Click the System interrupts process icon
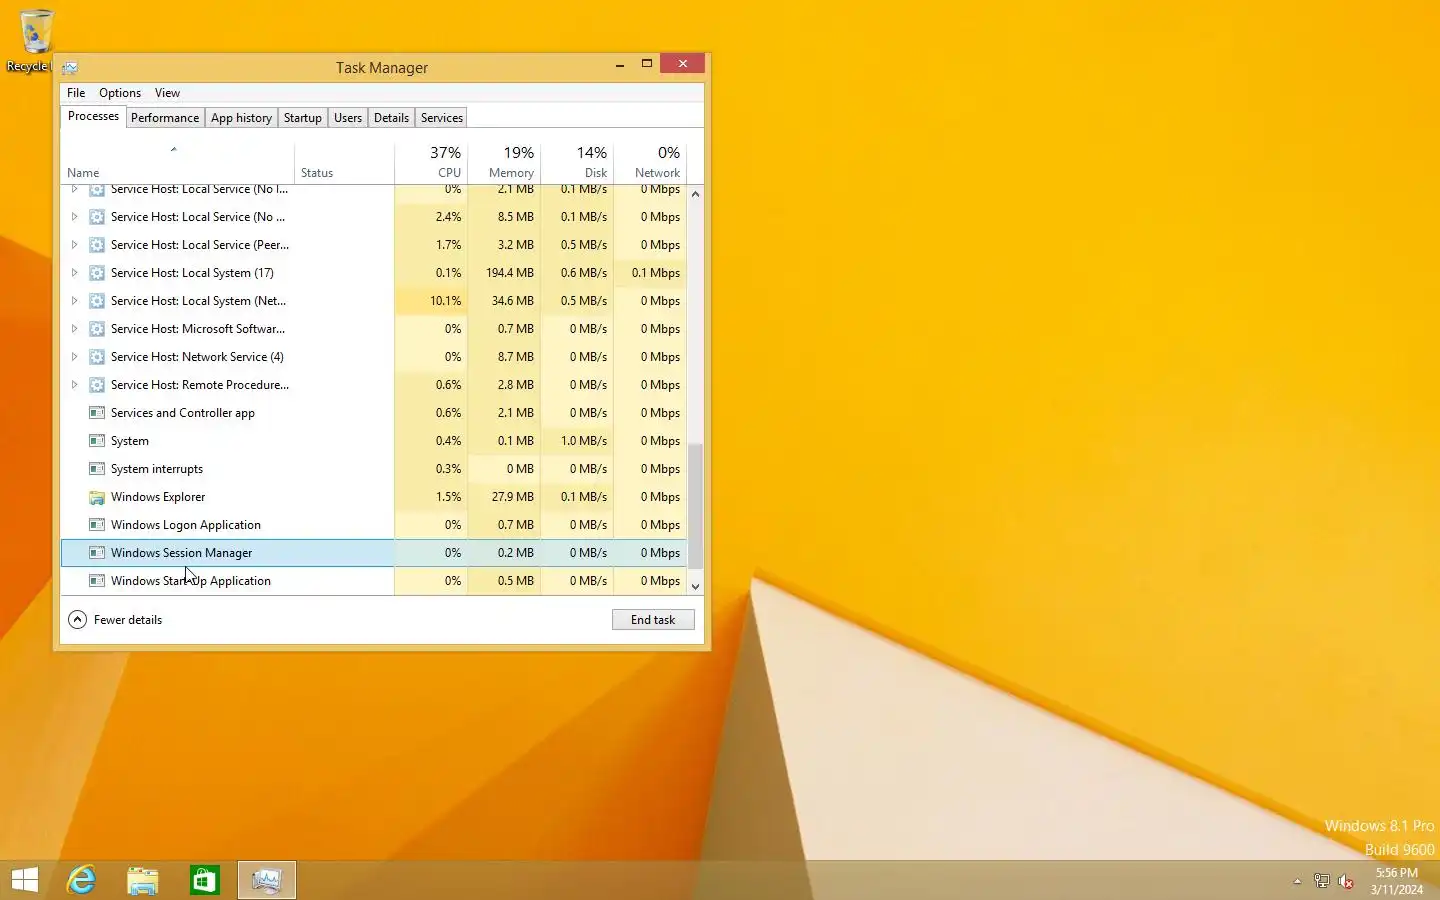 coord(97,469)
